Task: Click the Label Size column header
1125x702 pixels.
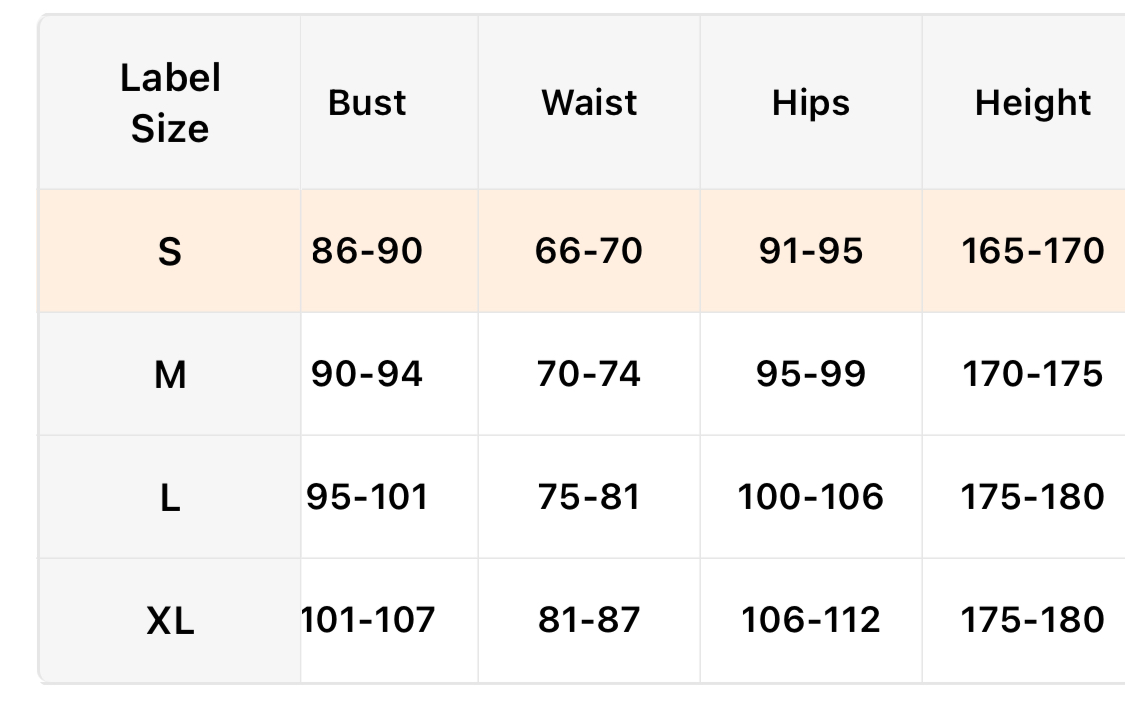Action: point(170,103)
